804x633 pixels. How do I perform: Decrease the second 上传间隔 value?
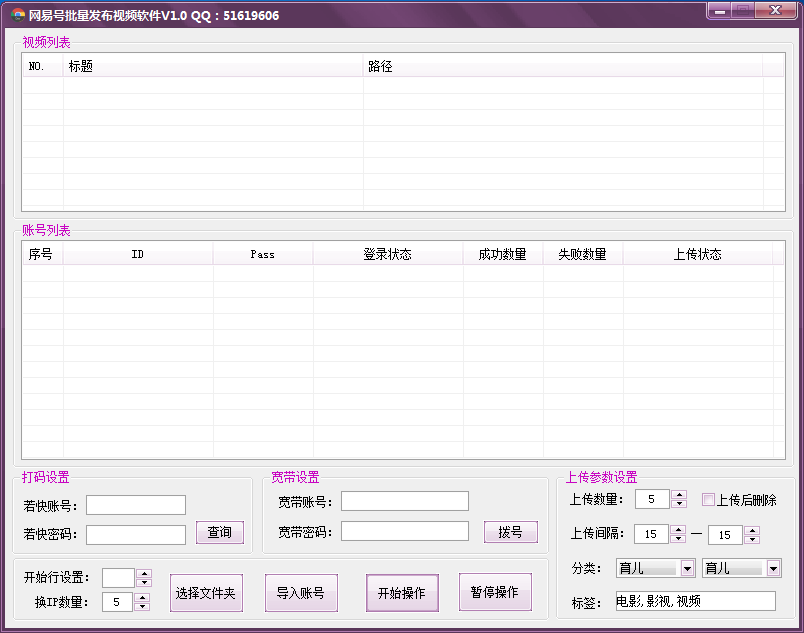[x=752, y=539]
